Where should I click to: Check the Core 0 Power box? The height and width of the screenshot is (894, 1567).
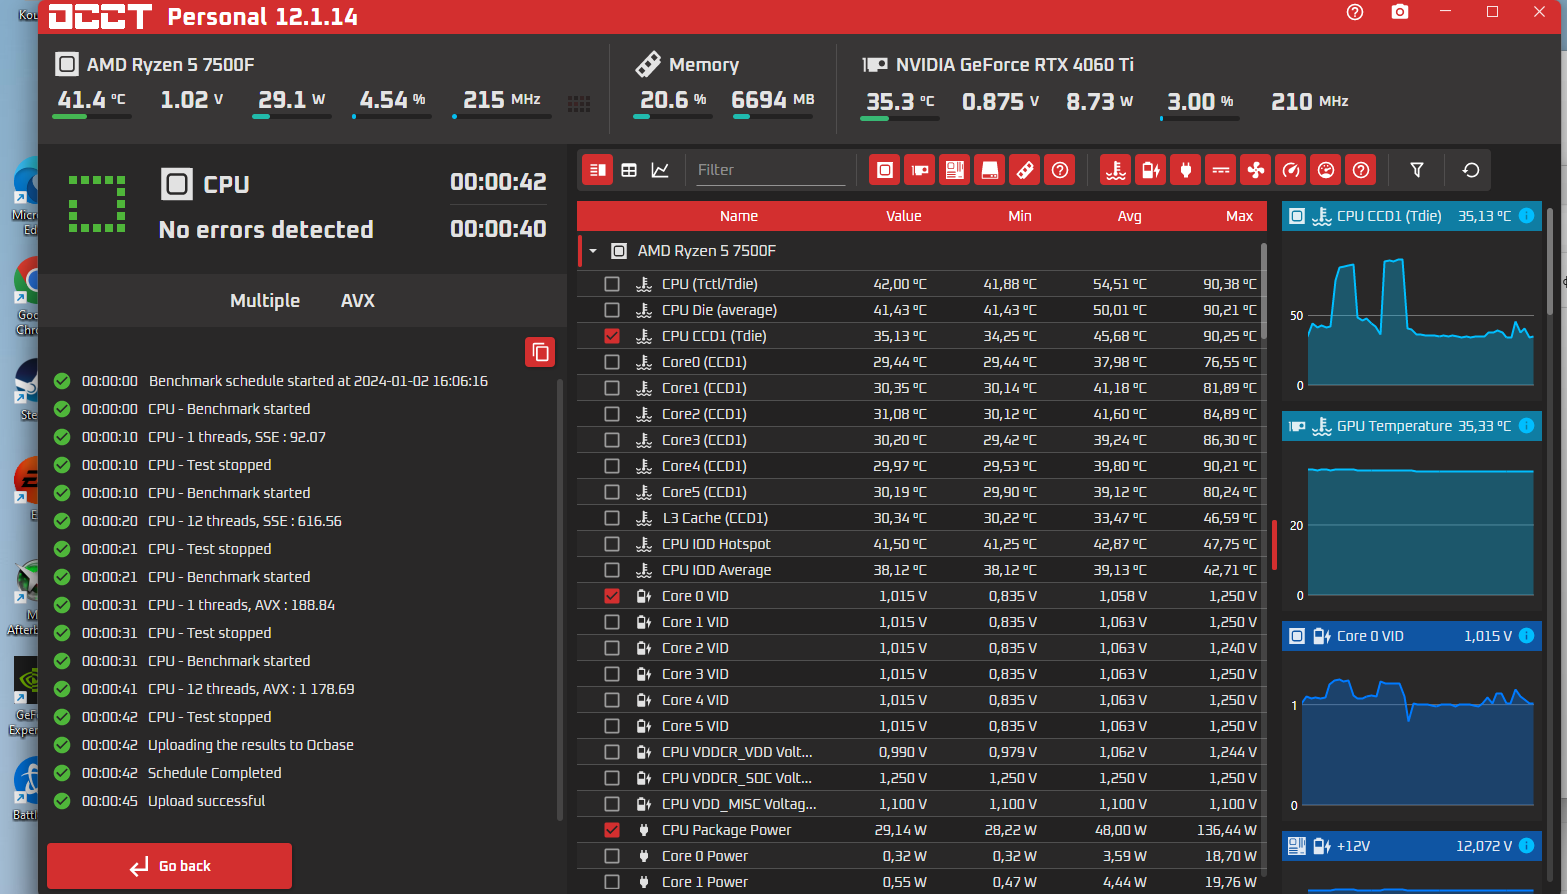coord(612,856)
